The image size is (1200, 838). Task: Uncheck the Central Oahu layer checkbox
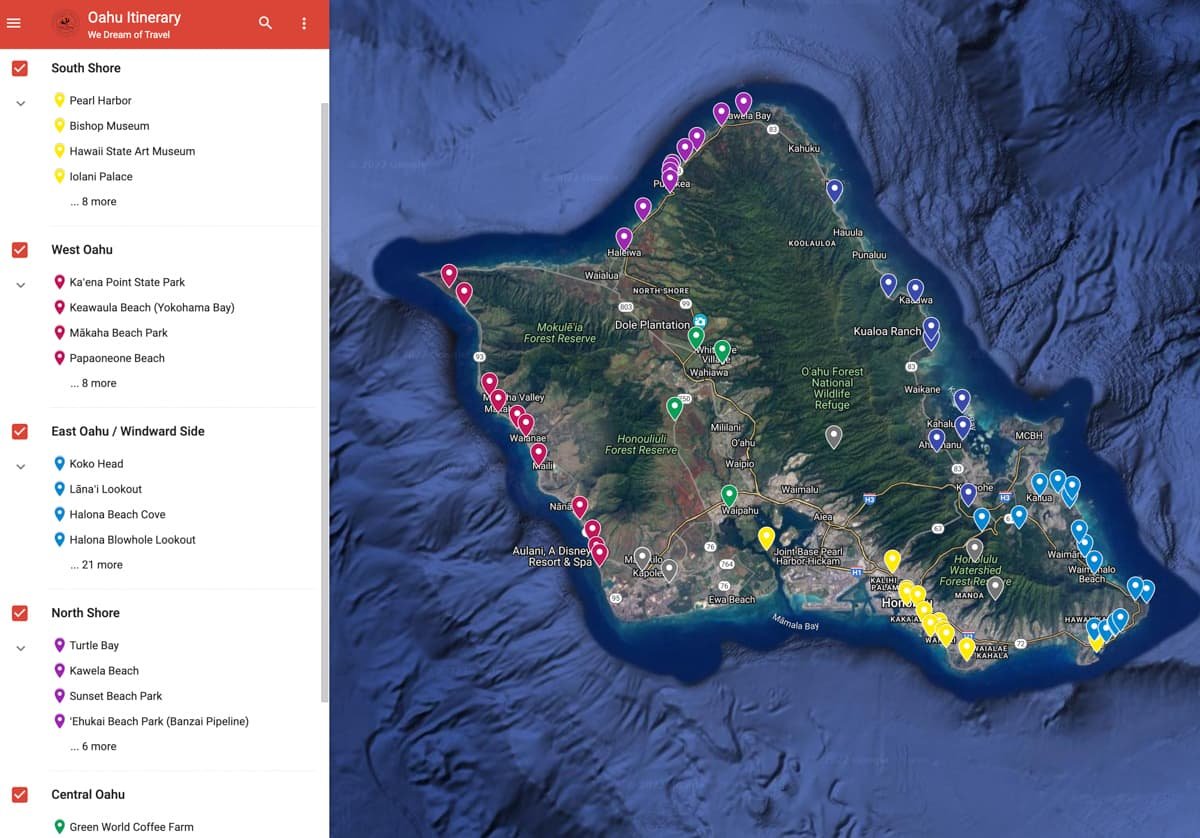pyautogui.click(x=20, y=795)
